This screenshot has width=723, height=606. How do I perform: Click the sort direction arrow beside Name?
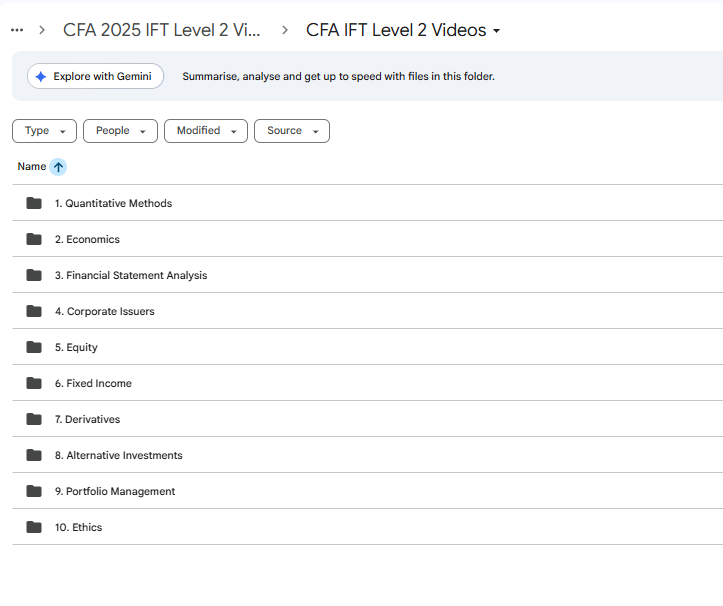click(58, 167)
